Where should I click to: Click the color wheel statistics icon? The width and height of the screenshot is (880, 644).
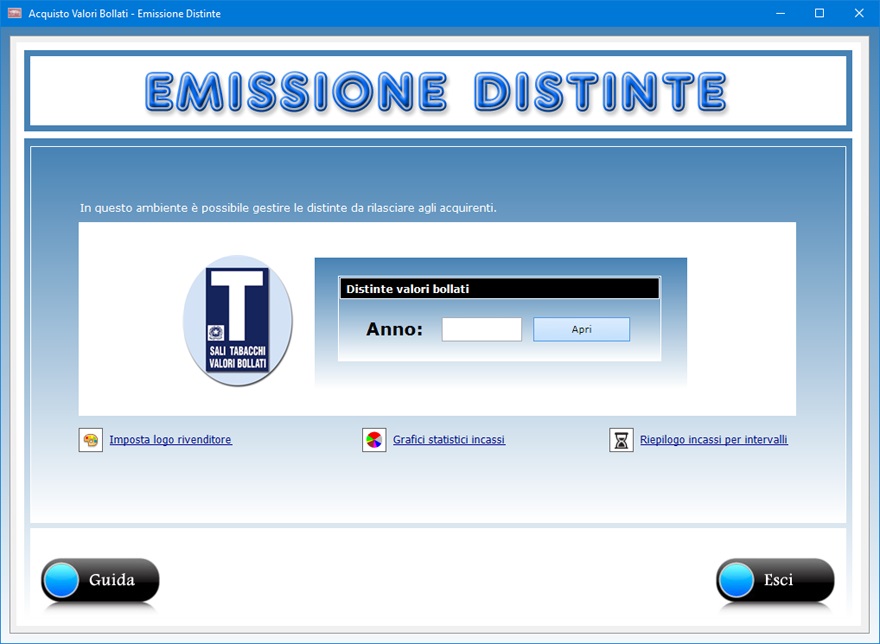(374, 440)
